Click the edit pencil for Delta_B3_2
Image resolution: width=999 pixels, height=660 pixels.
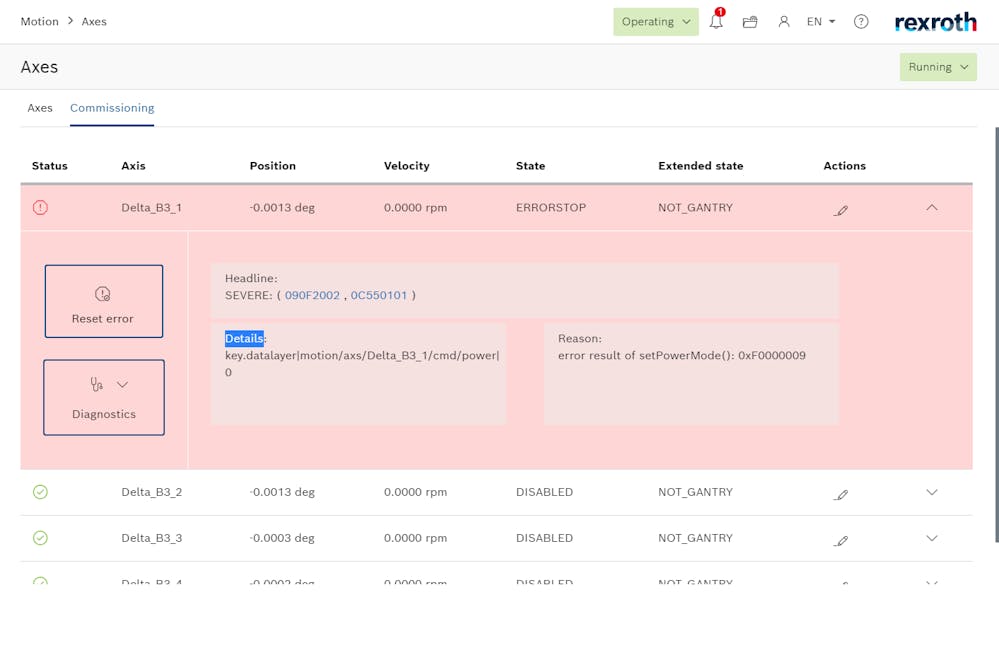(841, 494)
